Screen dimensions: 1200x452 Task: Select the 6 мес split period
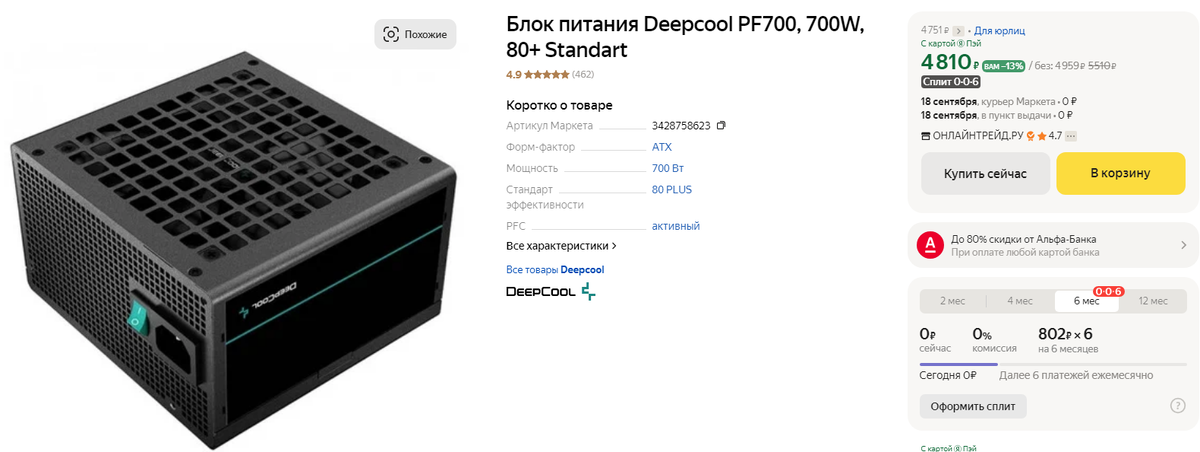coord(1087,301)
